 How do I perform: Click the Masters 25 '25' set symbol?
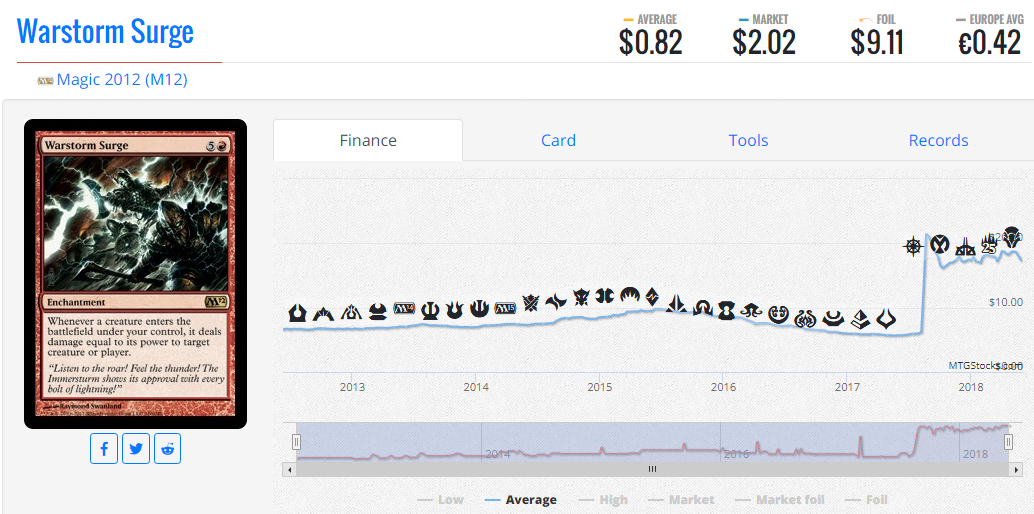(x=989, y=245)
